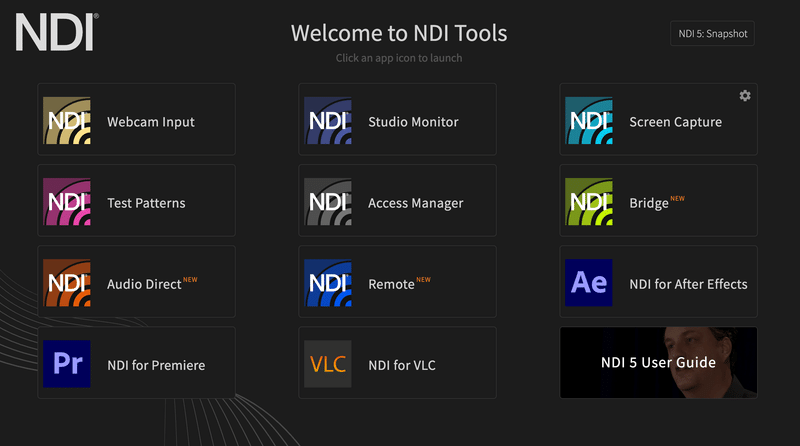
Task: Click the VLC icon
Action: coord(328,364)
